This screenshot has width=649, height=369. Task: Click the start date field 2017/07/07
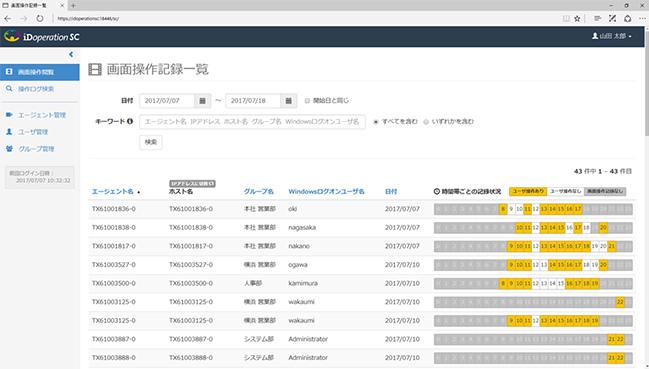click(x=167, y=101)
